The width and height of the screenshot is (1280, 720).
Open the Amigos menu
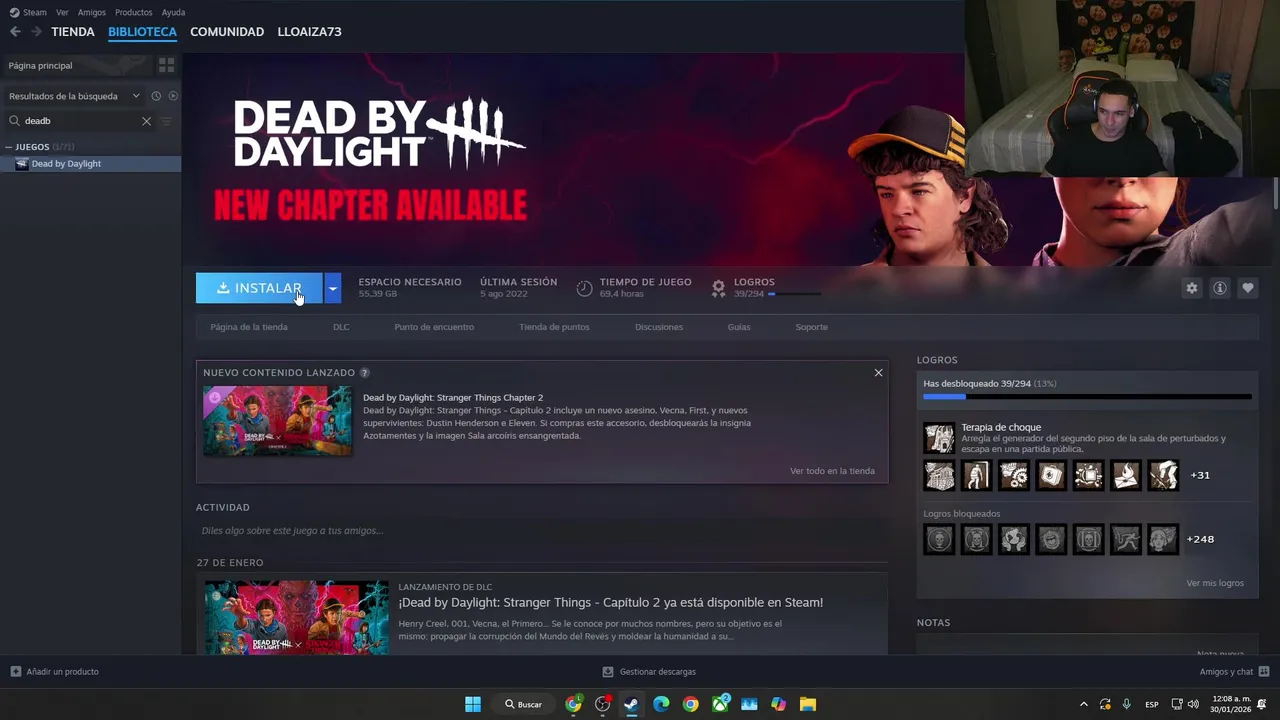coord(91,12)
